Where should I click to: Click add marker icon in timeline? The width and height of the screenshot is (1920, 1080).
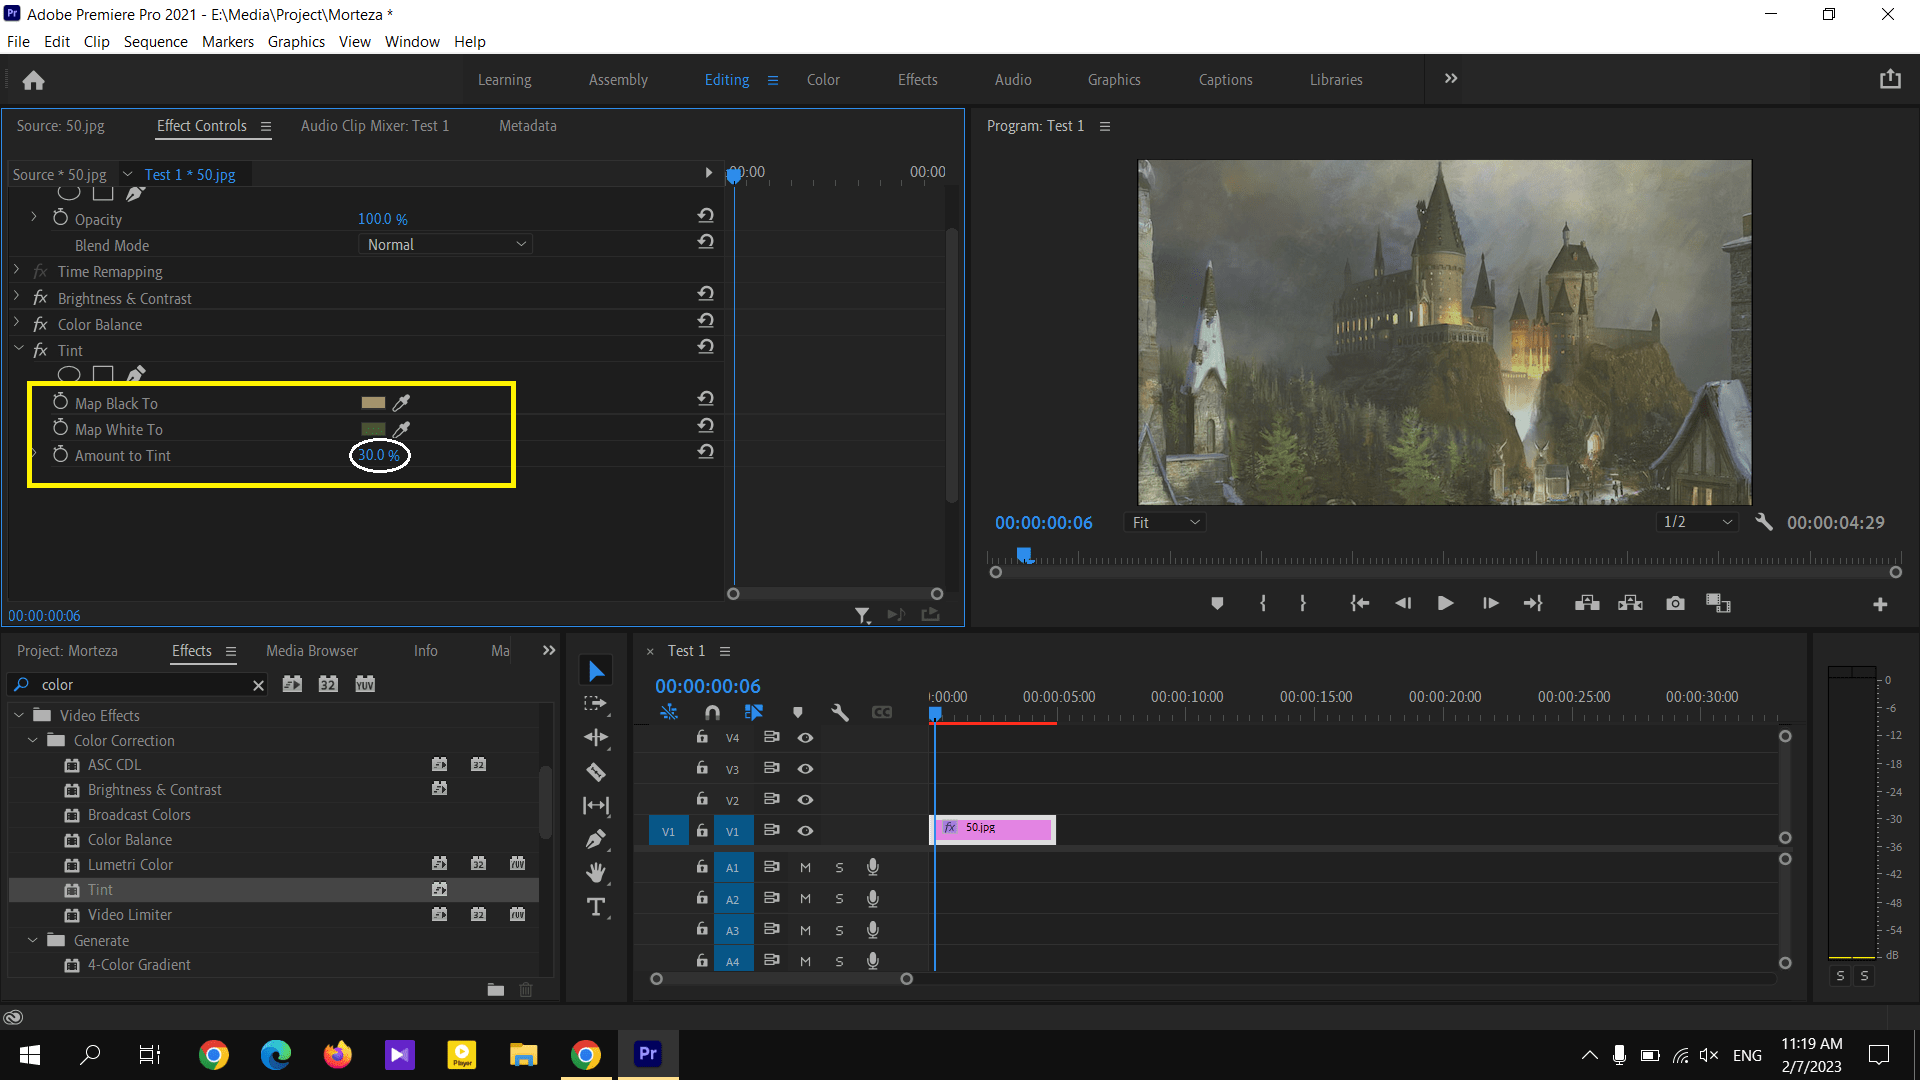point(798,712)
